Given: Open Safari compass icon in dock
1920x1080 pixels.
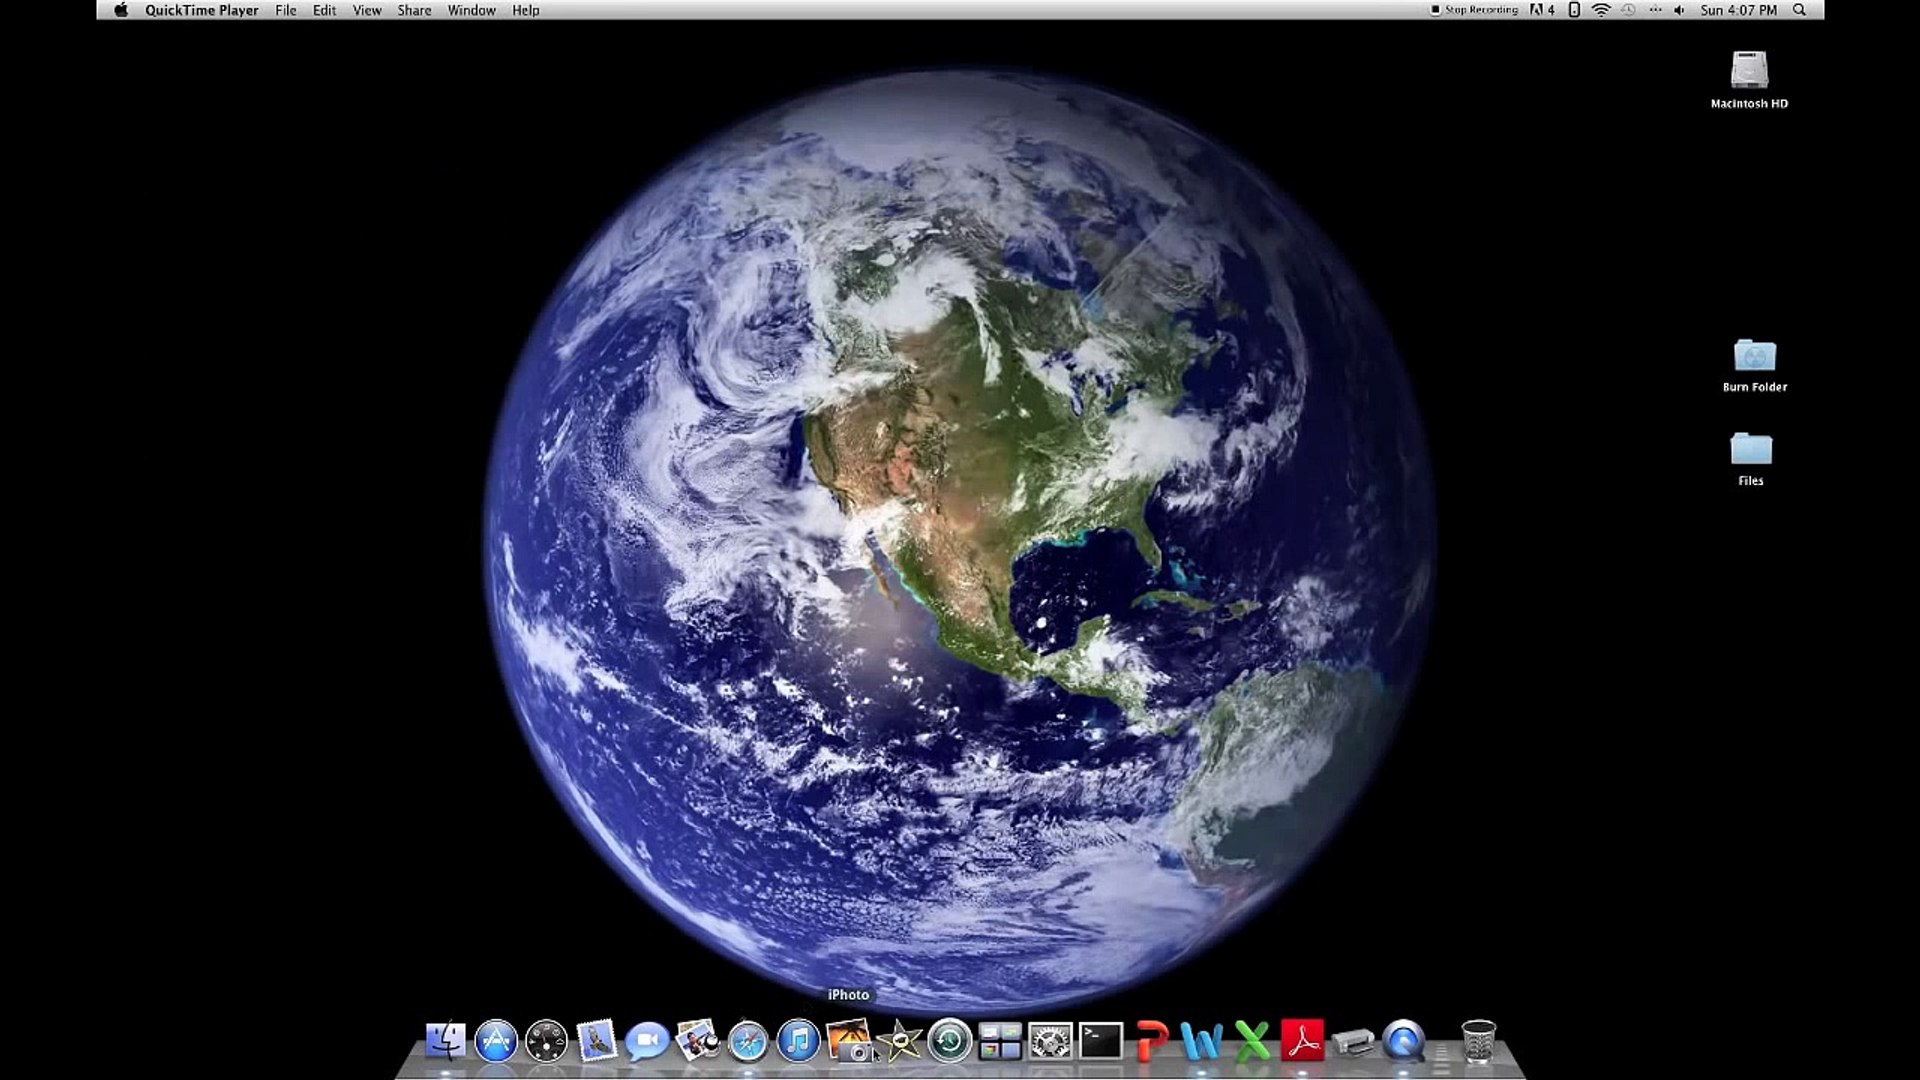Looking at the screenshot, I should coord(748,1041).
